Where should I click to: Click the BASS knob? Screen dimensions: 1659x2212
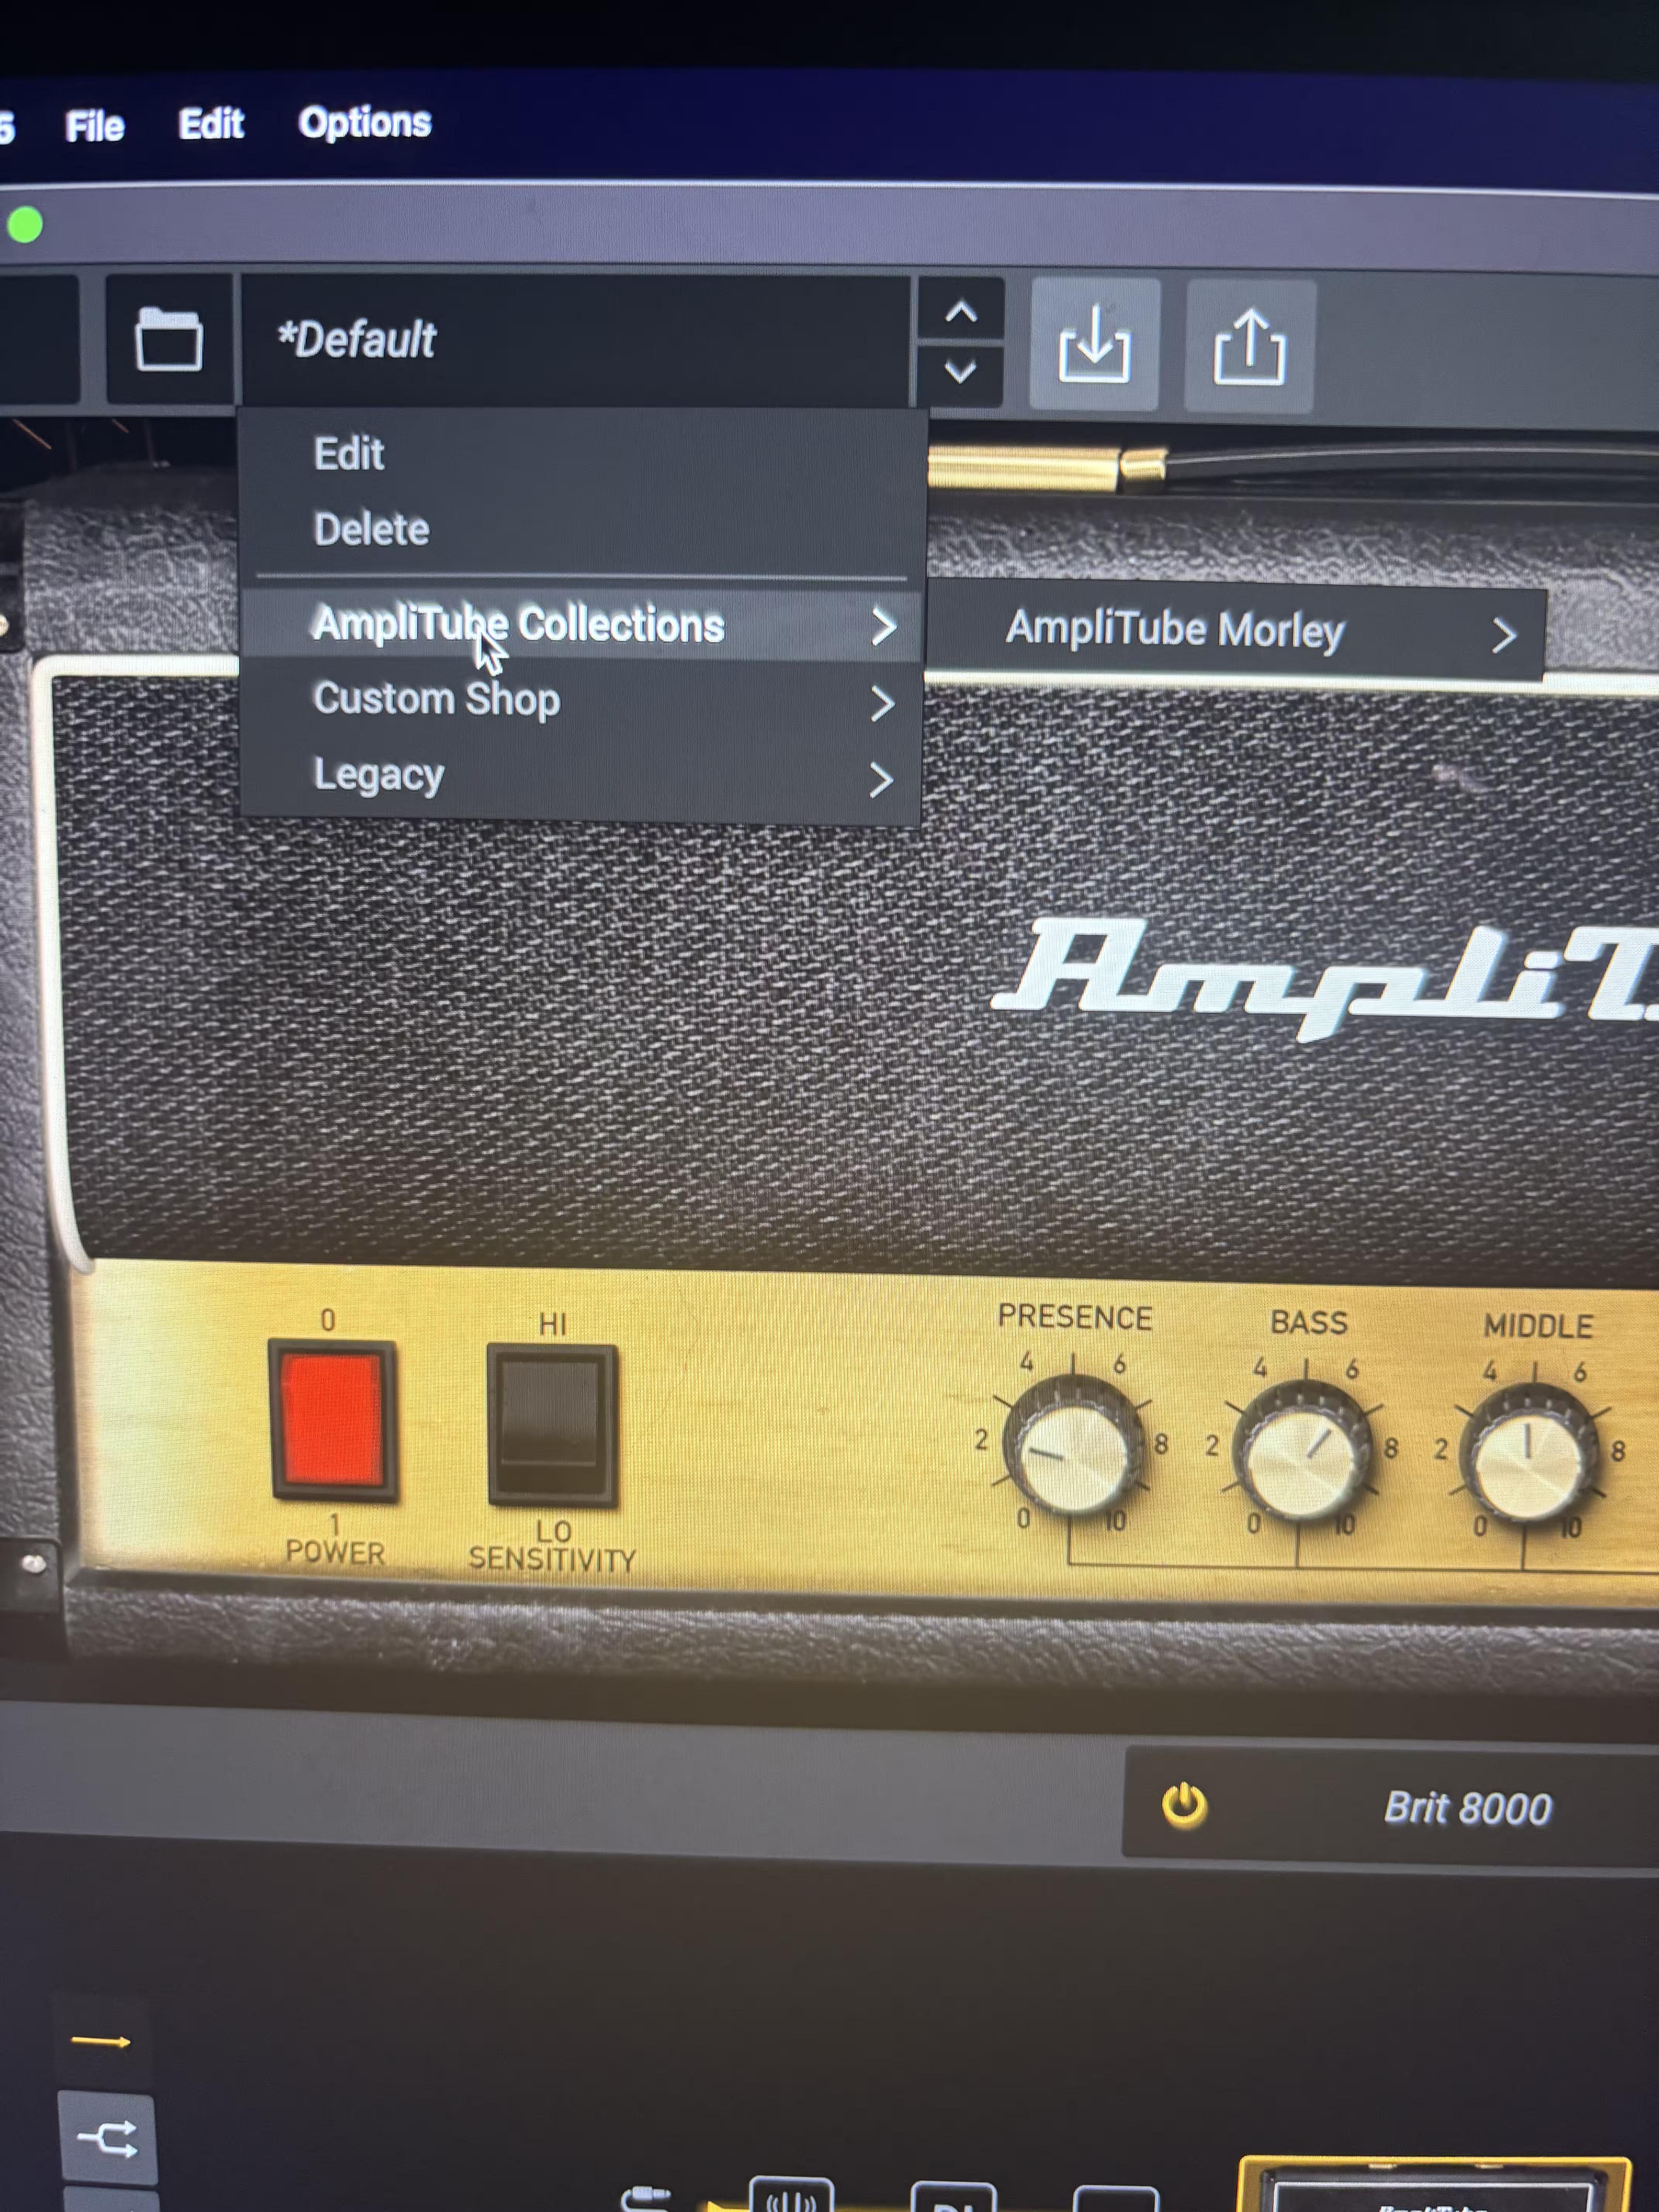1302,1455
